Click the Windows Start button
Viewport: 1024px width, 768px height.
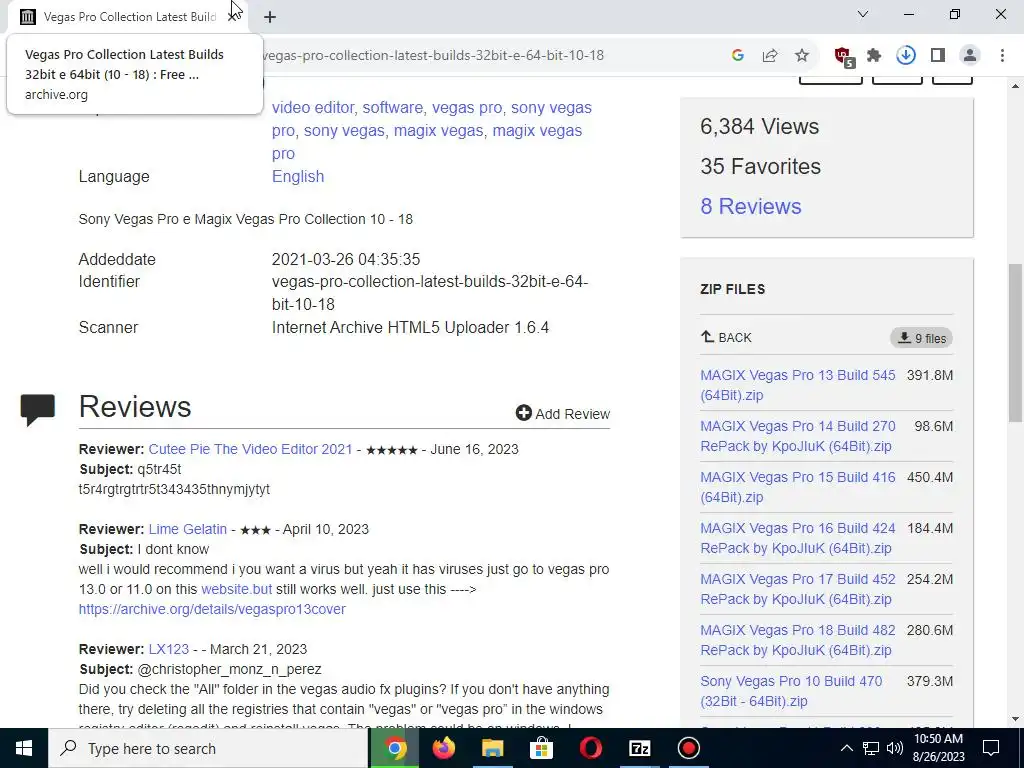[x=24, y=748]
